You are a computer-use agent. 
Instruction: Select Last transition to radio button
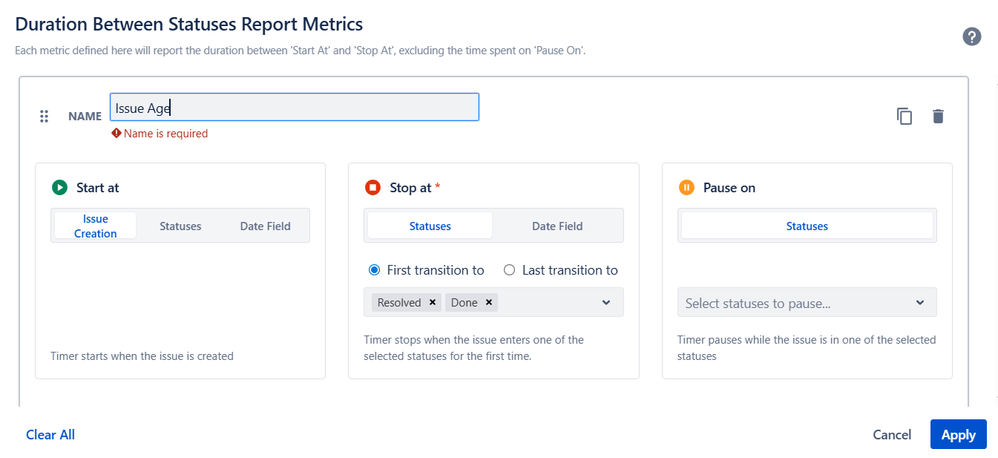509,270
